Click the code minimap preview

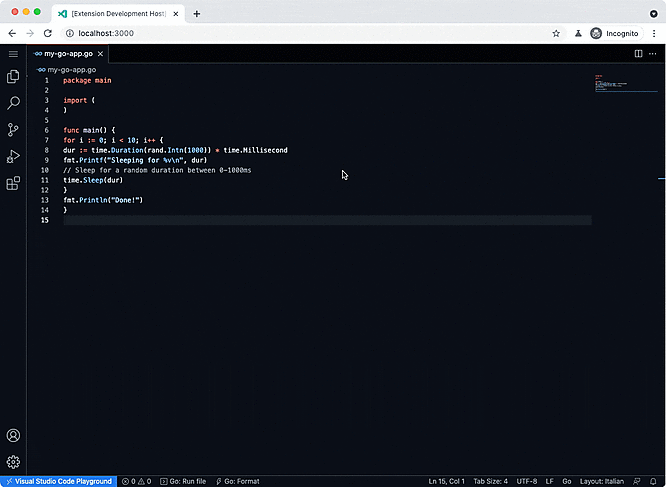tap(626, 83)
